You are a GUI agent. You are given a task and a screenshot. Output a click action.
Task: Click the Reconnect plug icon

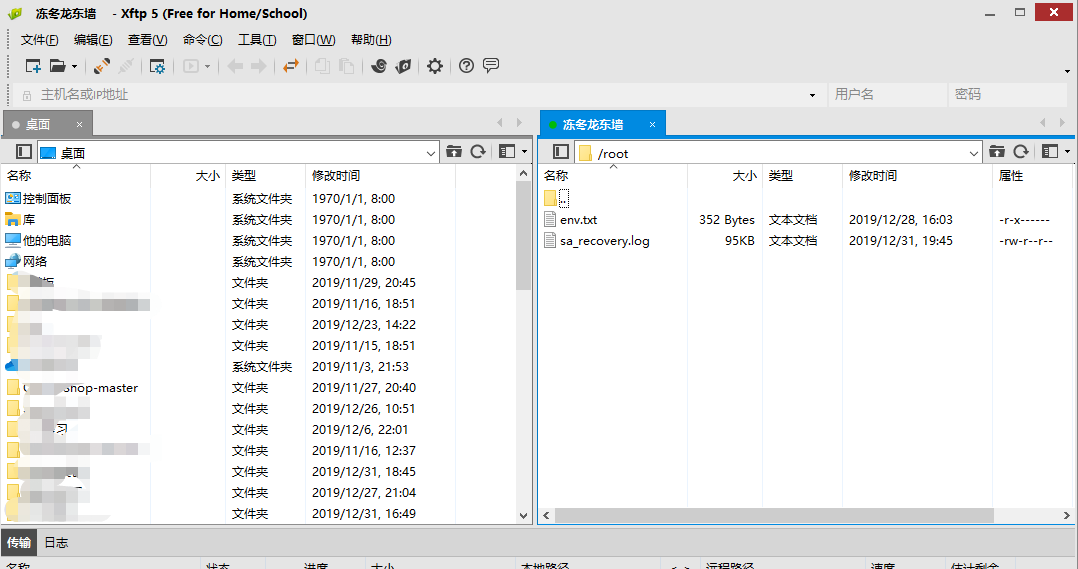point(102,66)
